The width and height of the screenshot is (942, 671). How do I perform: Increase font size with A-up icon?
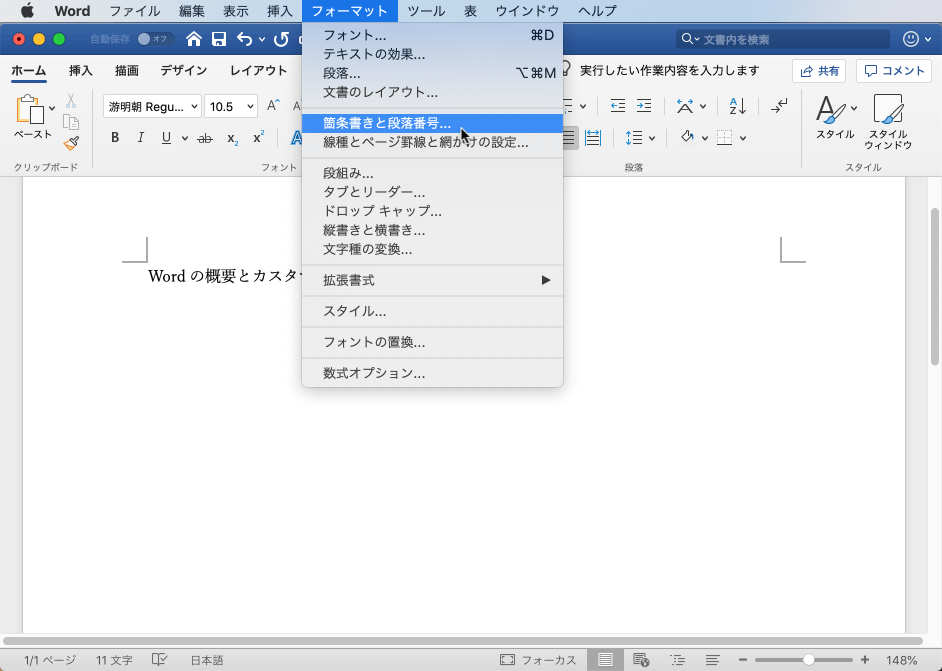(273, 106)
